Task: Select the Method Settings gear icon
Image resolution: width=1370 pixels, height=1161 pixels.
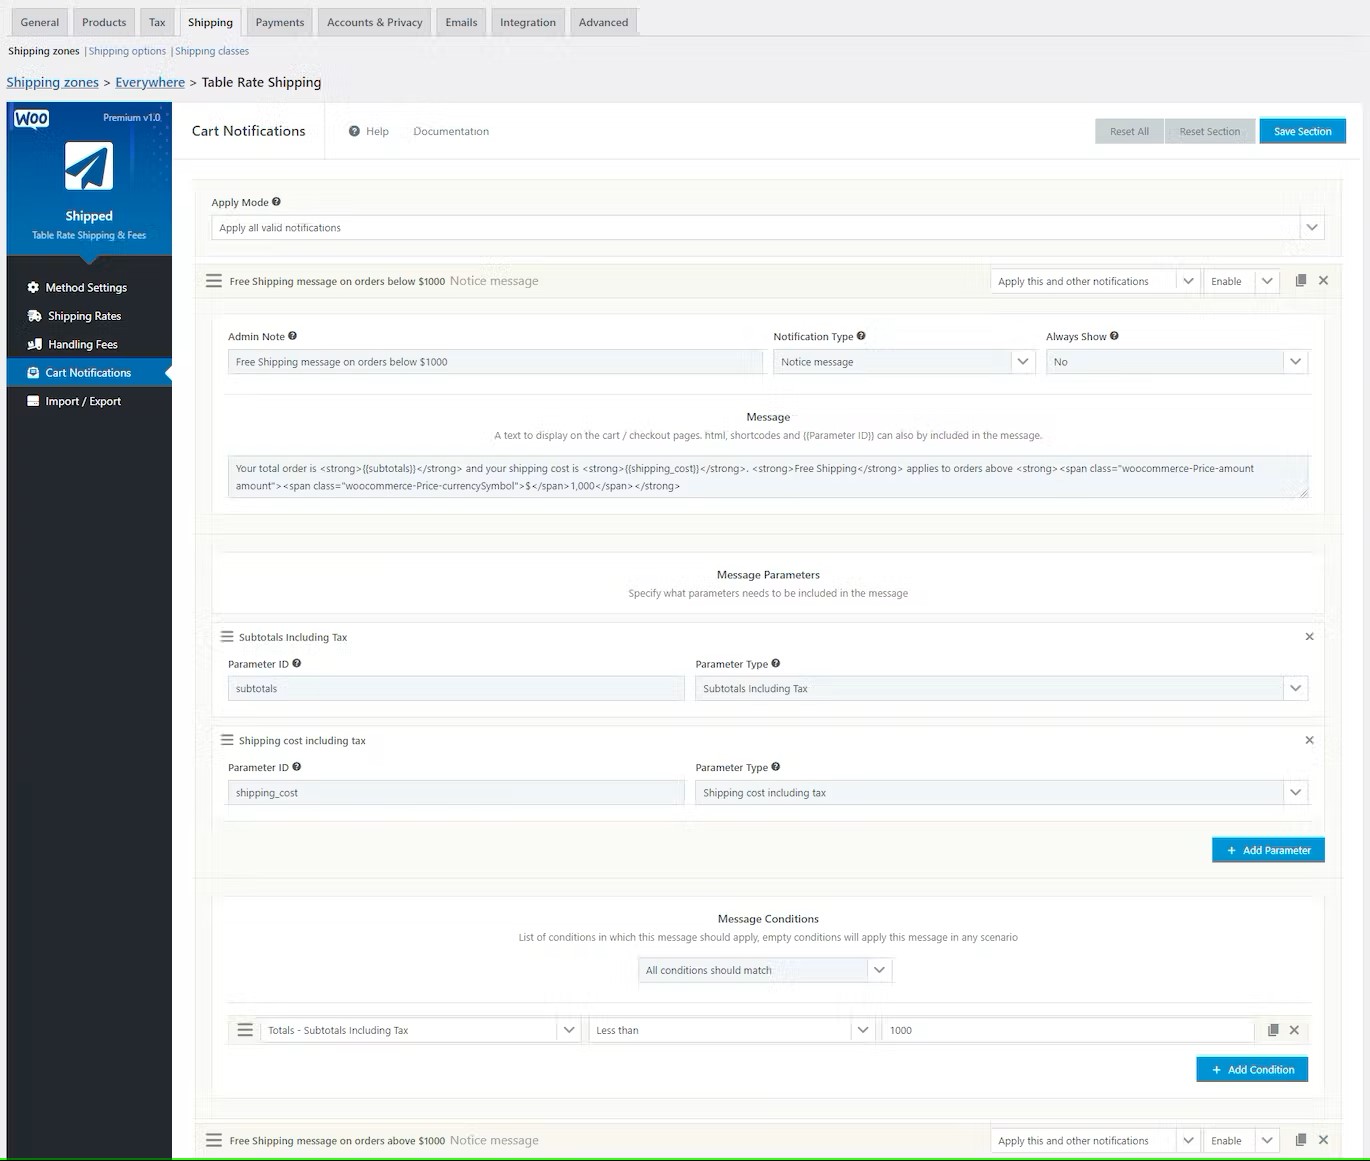Action: coord(32,287)
